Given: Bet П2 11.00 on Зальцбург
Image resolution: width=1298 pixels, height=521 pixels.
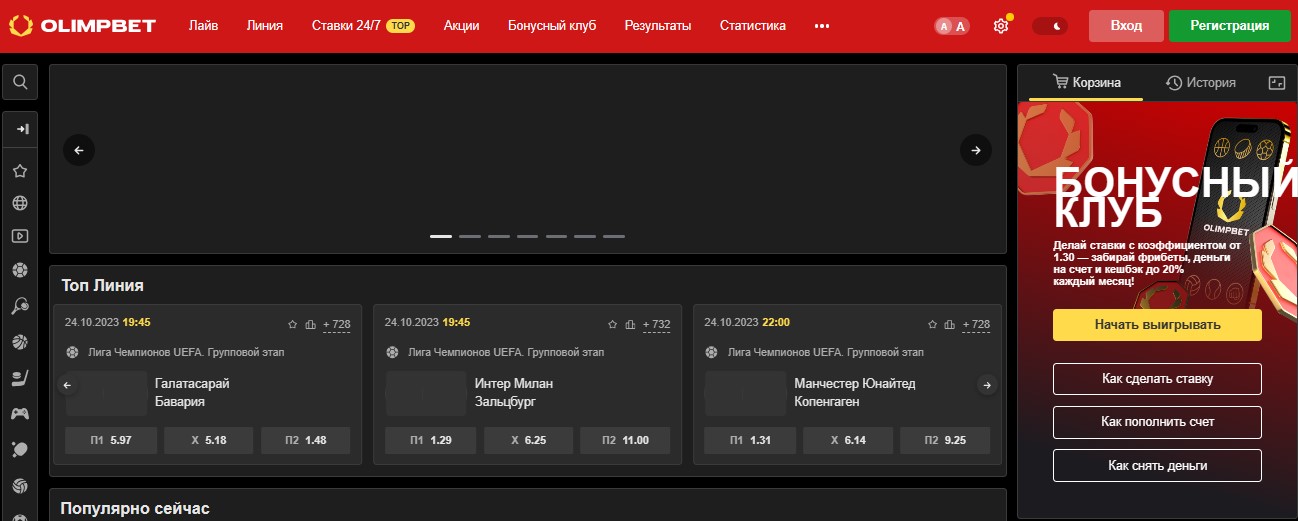Looking at the screenshot, I should point(626,440).
